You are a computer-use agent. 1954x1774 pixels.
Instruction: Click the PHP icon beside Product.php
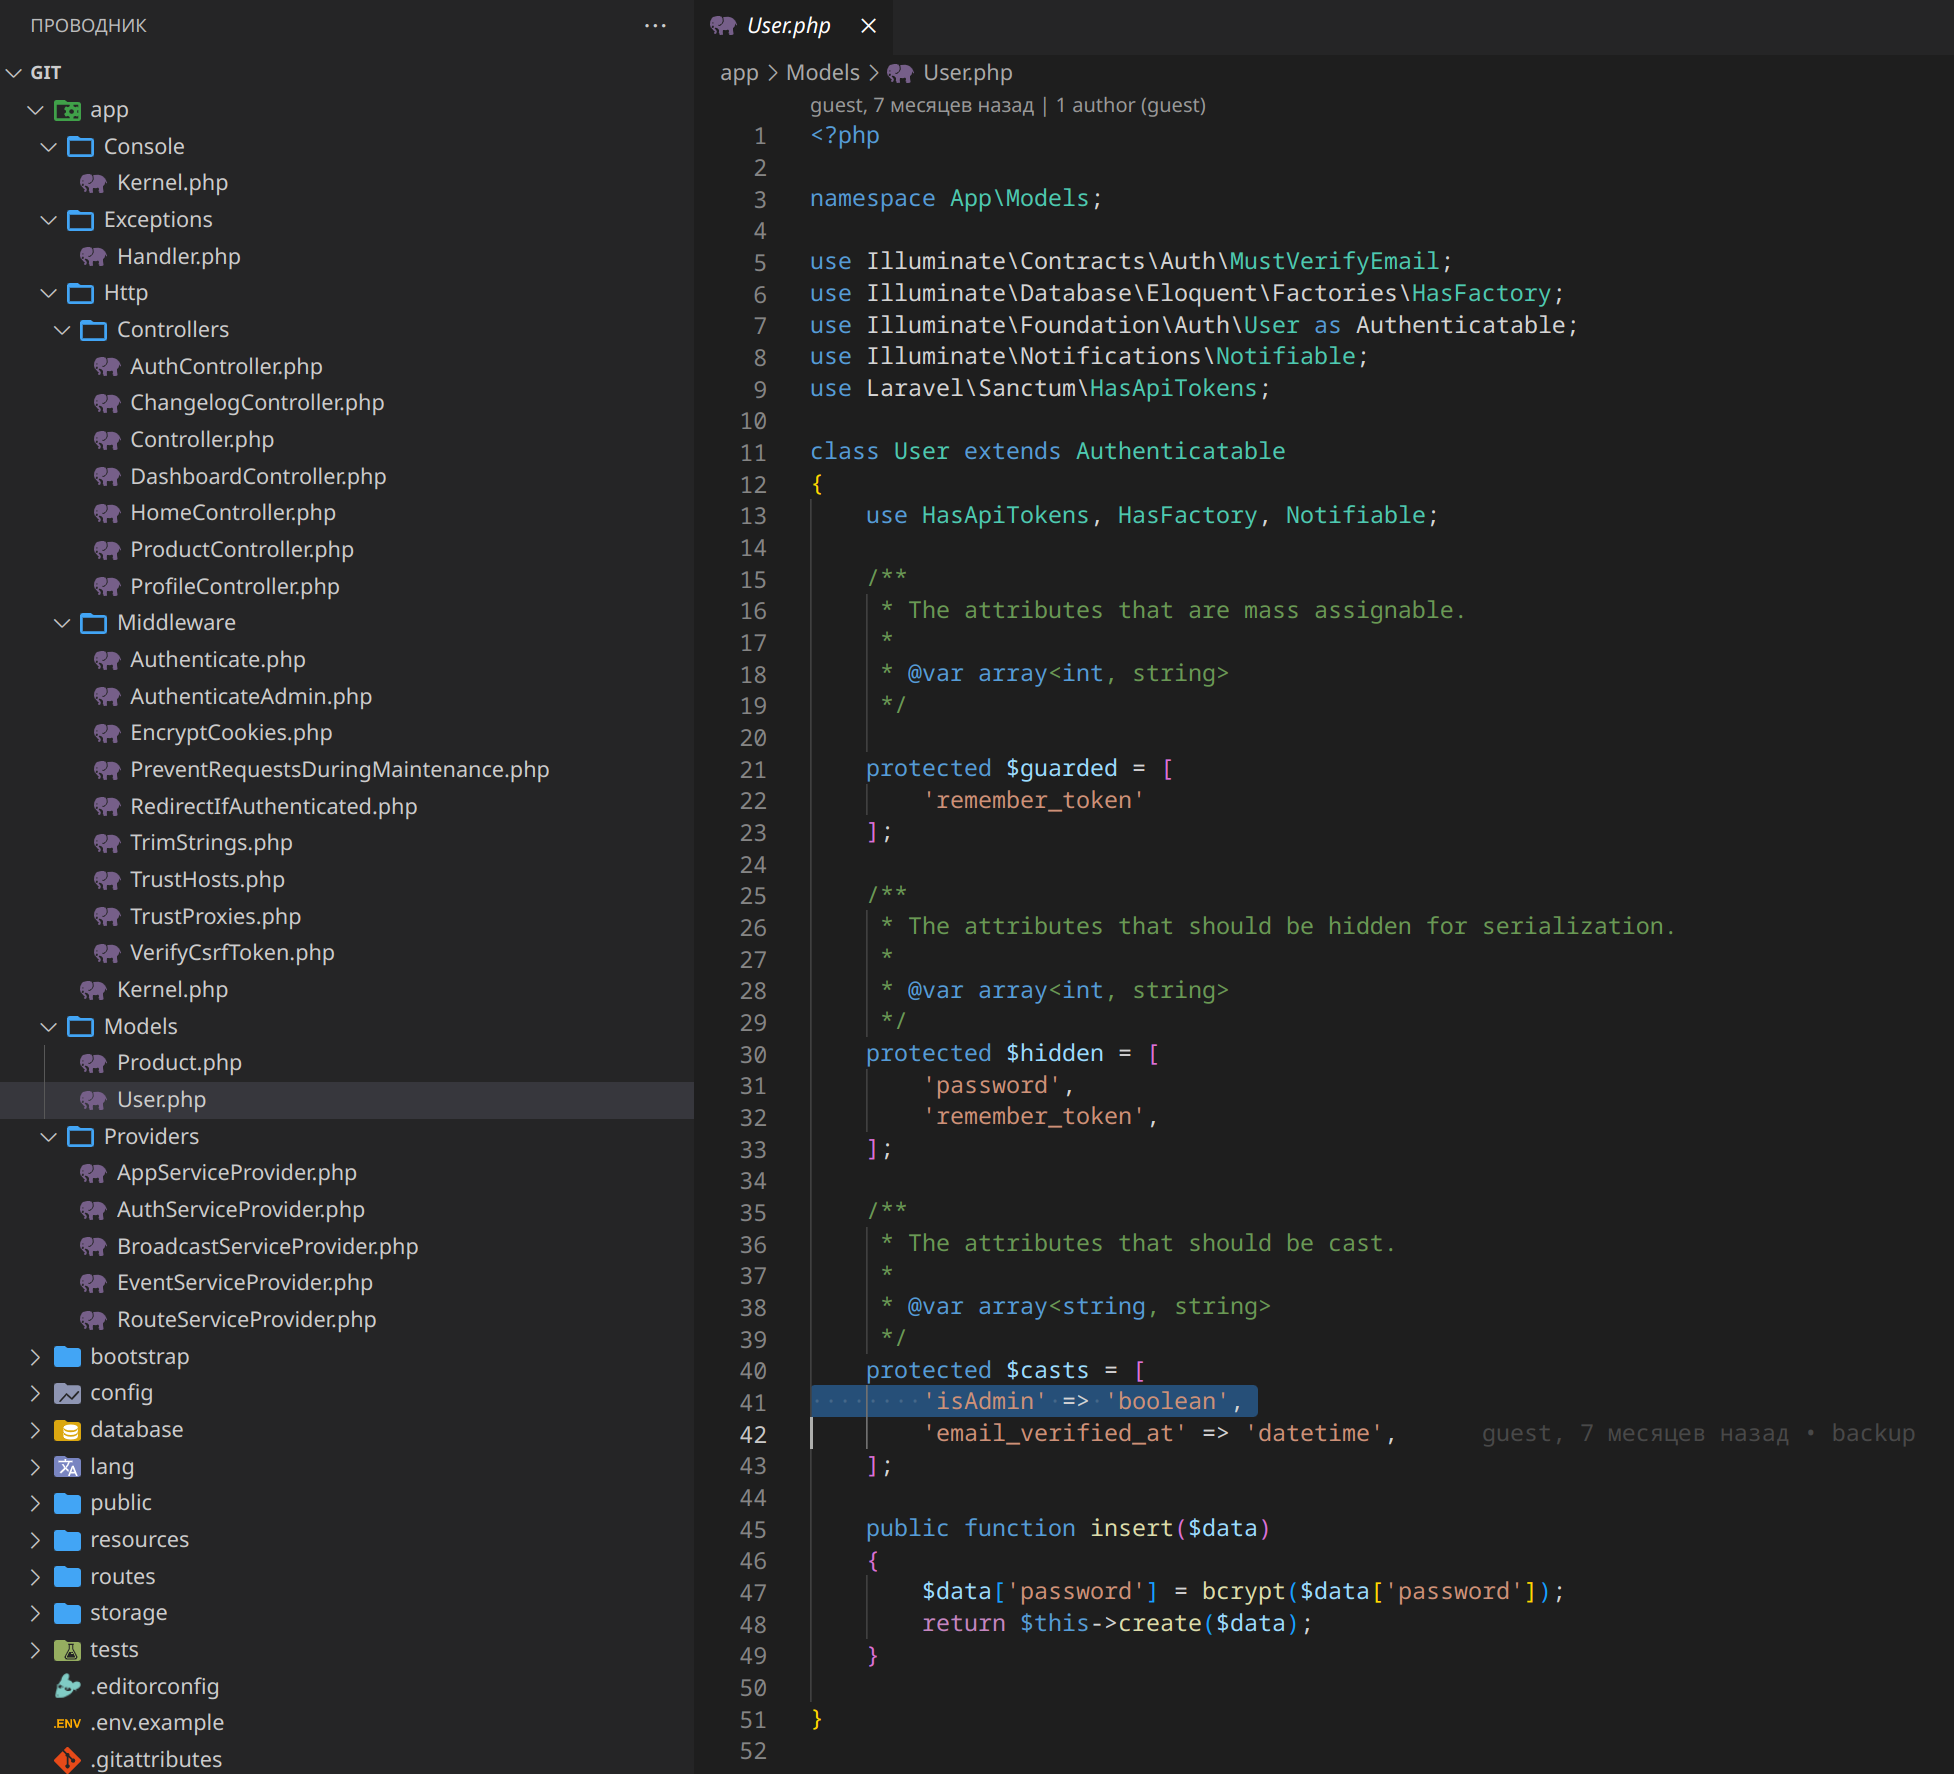pos(93,1063)
